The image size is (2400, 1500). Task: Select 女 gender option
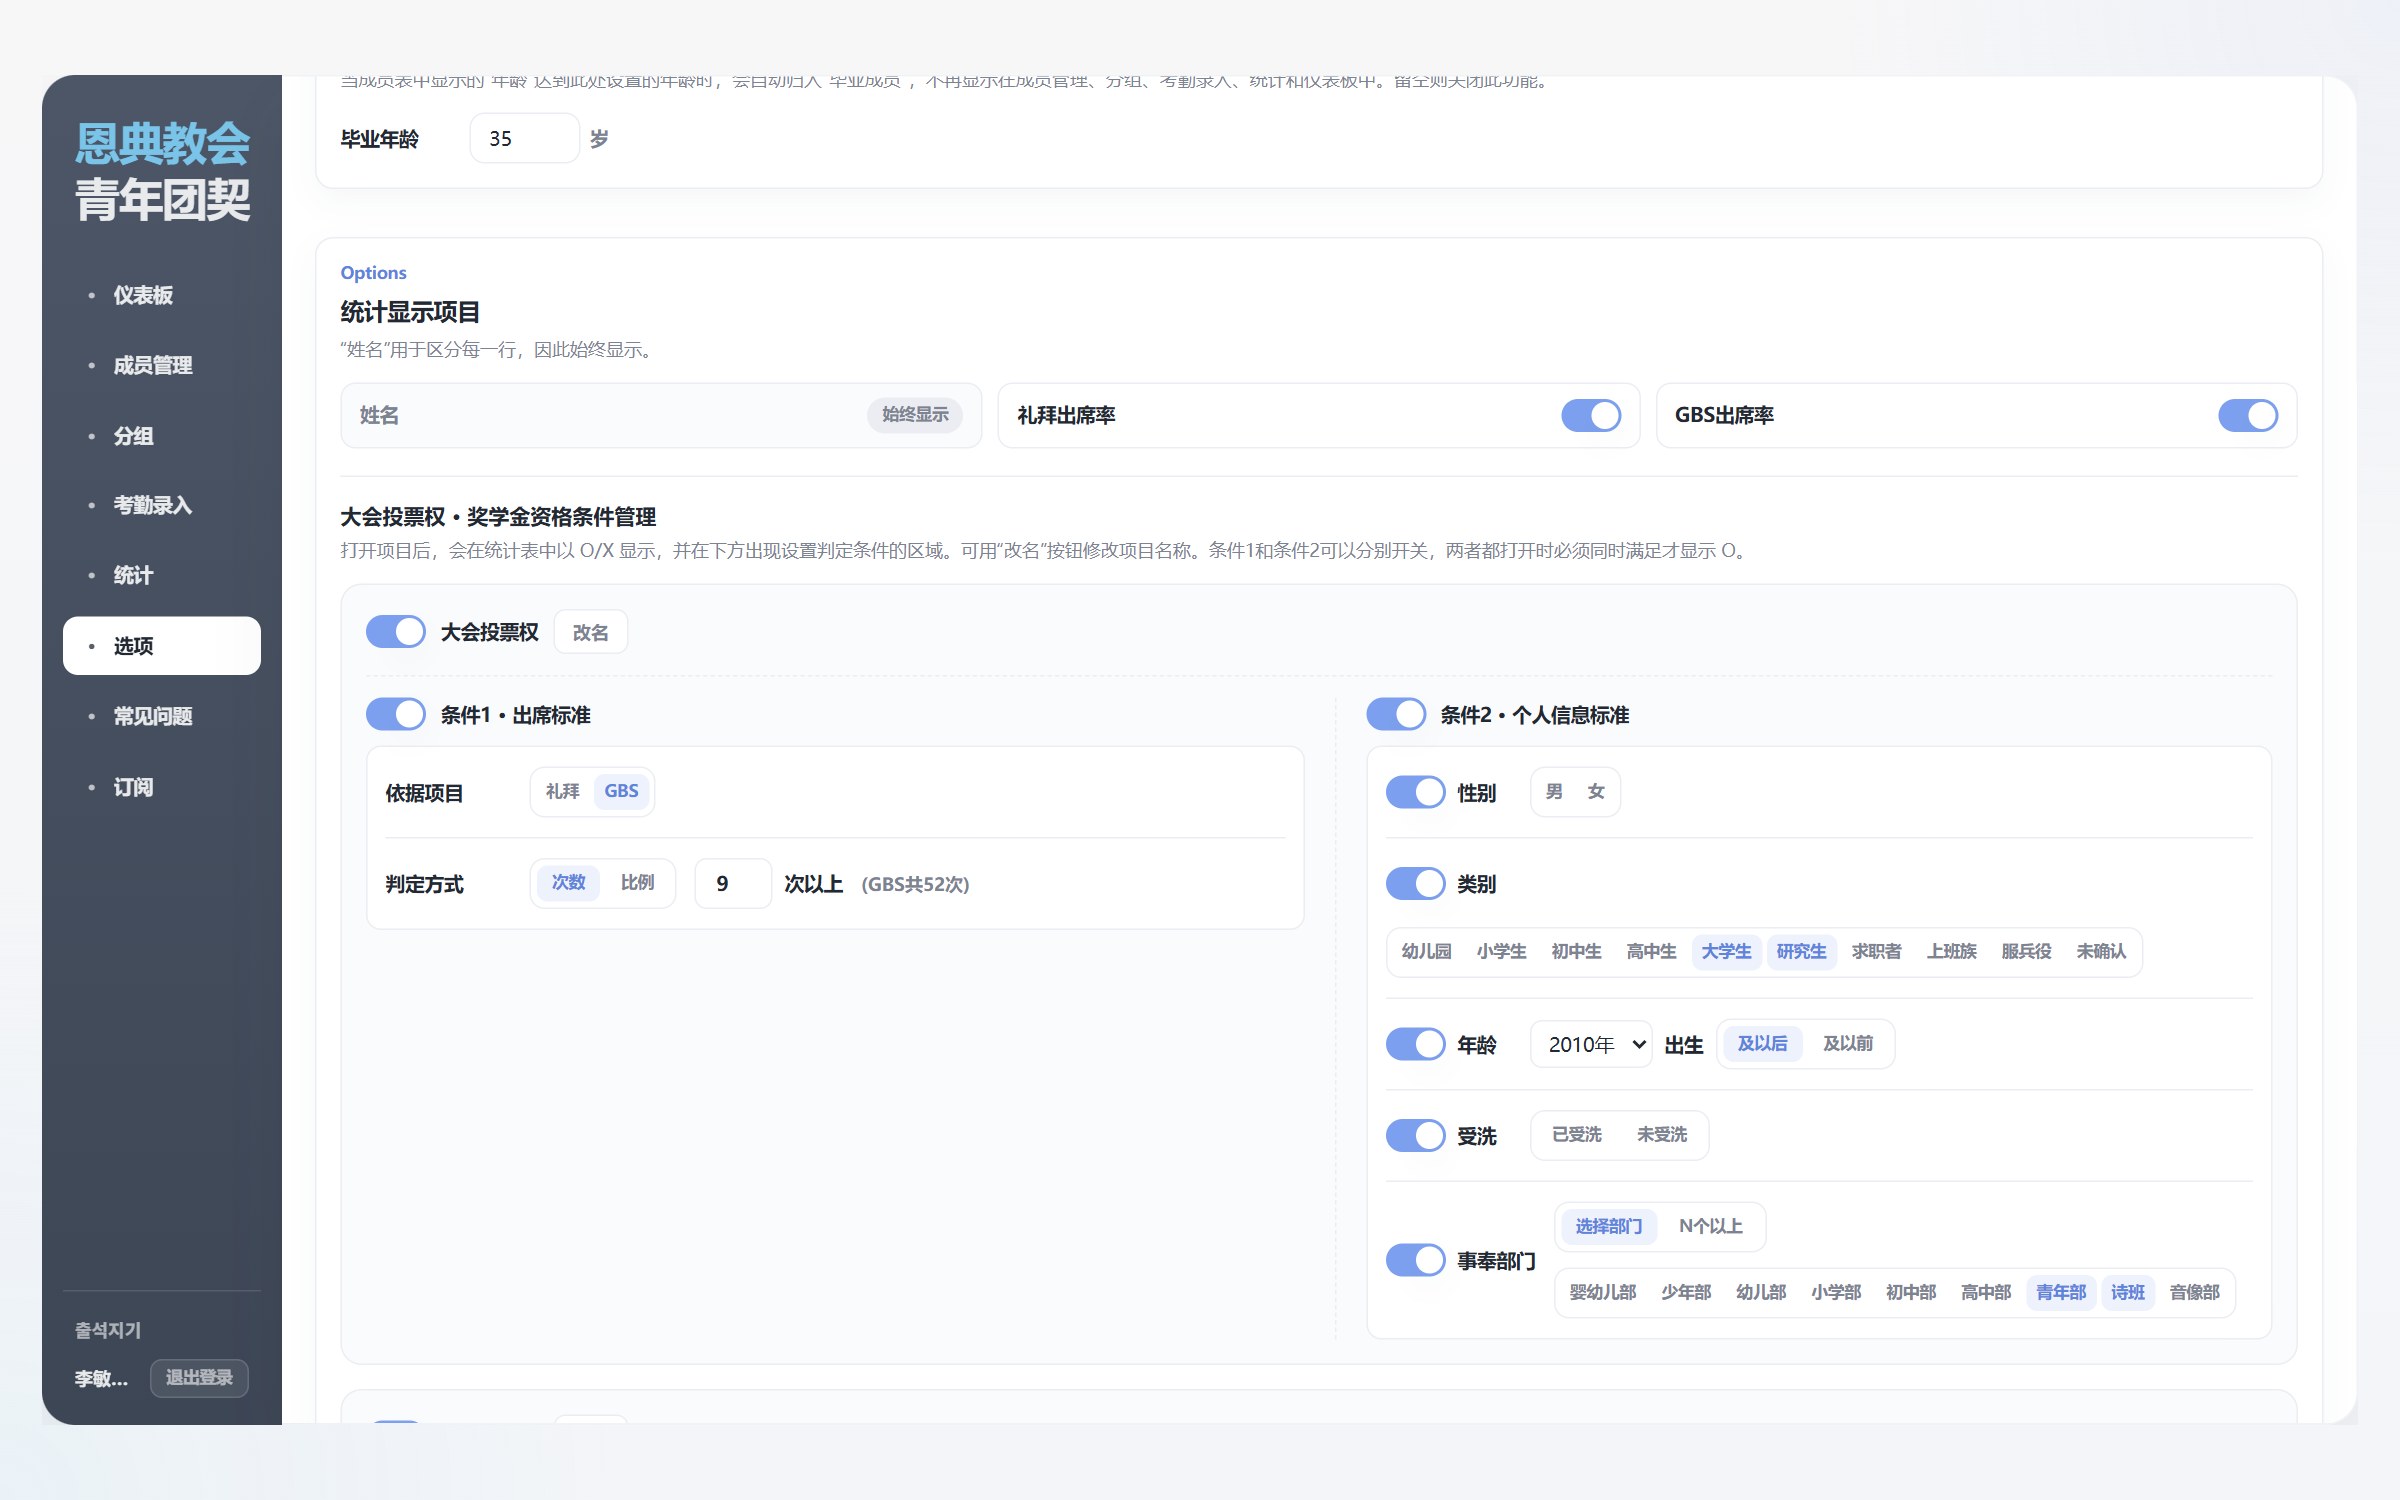(x=1596, y=791)
